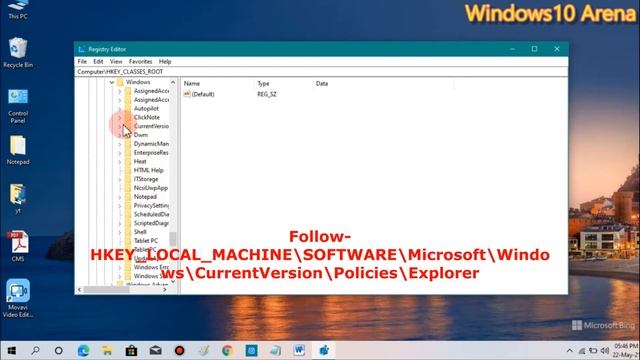The image size is (640, 360).
Task: Click the Shell folder icon
Action: point(128,232)
